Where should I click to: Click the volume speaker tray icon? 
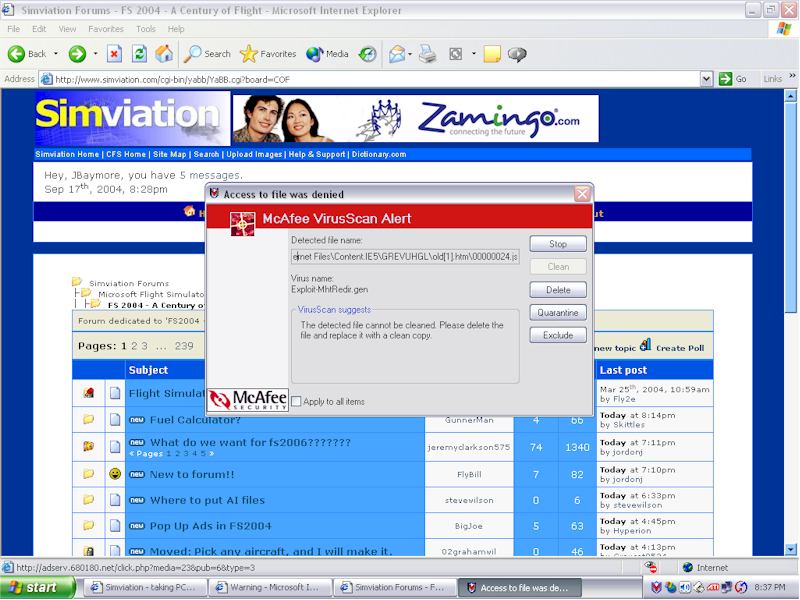[684, 588]
